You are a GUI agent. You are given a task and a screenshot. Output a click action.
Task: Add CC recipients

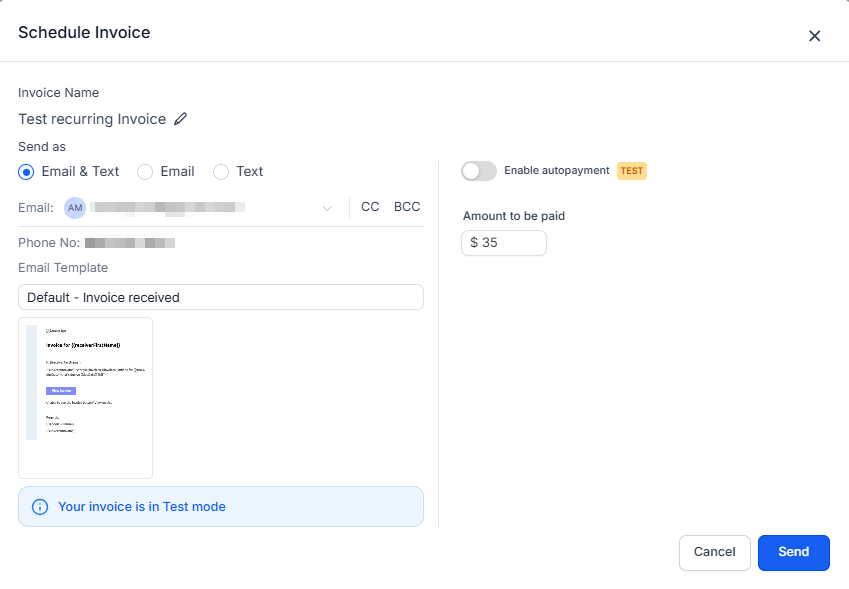[370, 207]
